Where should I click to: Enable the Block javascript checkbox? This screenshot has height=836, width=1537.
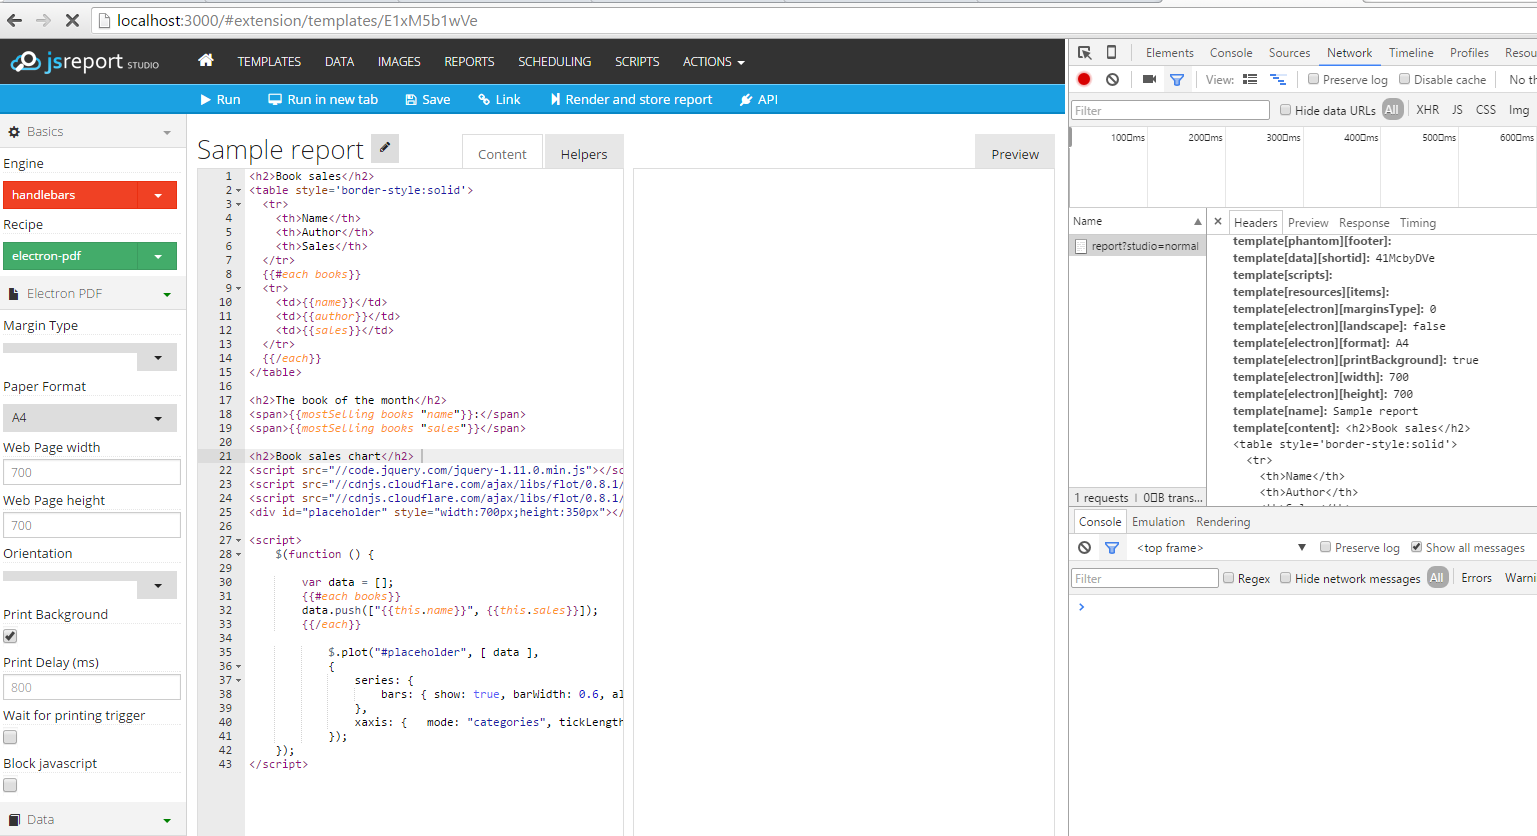click(9, 785)
